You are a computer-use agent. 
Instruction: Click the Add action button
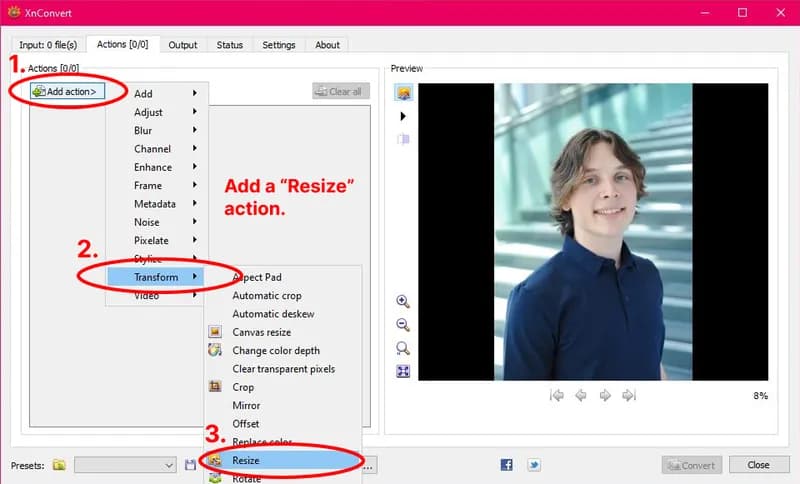click(67, 91)
